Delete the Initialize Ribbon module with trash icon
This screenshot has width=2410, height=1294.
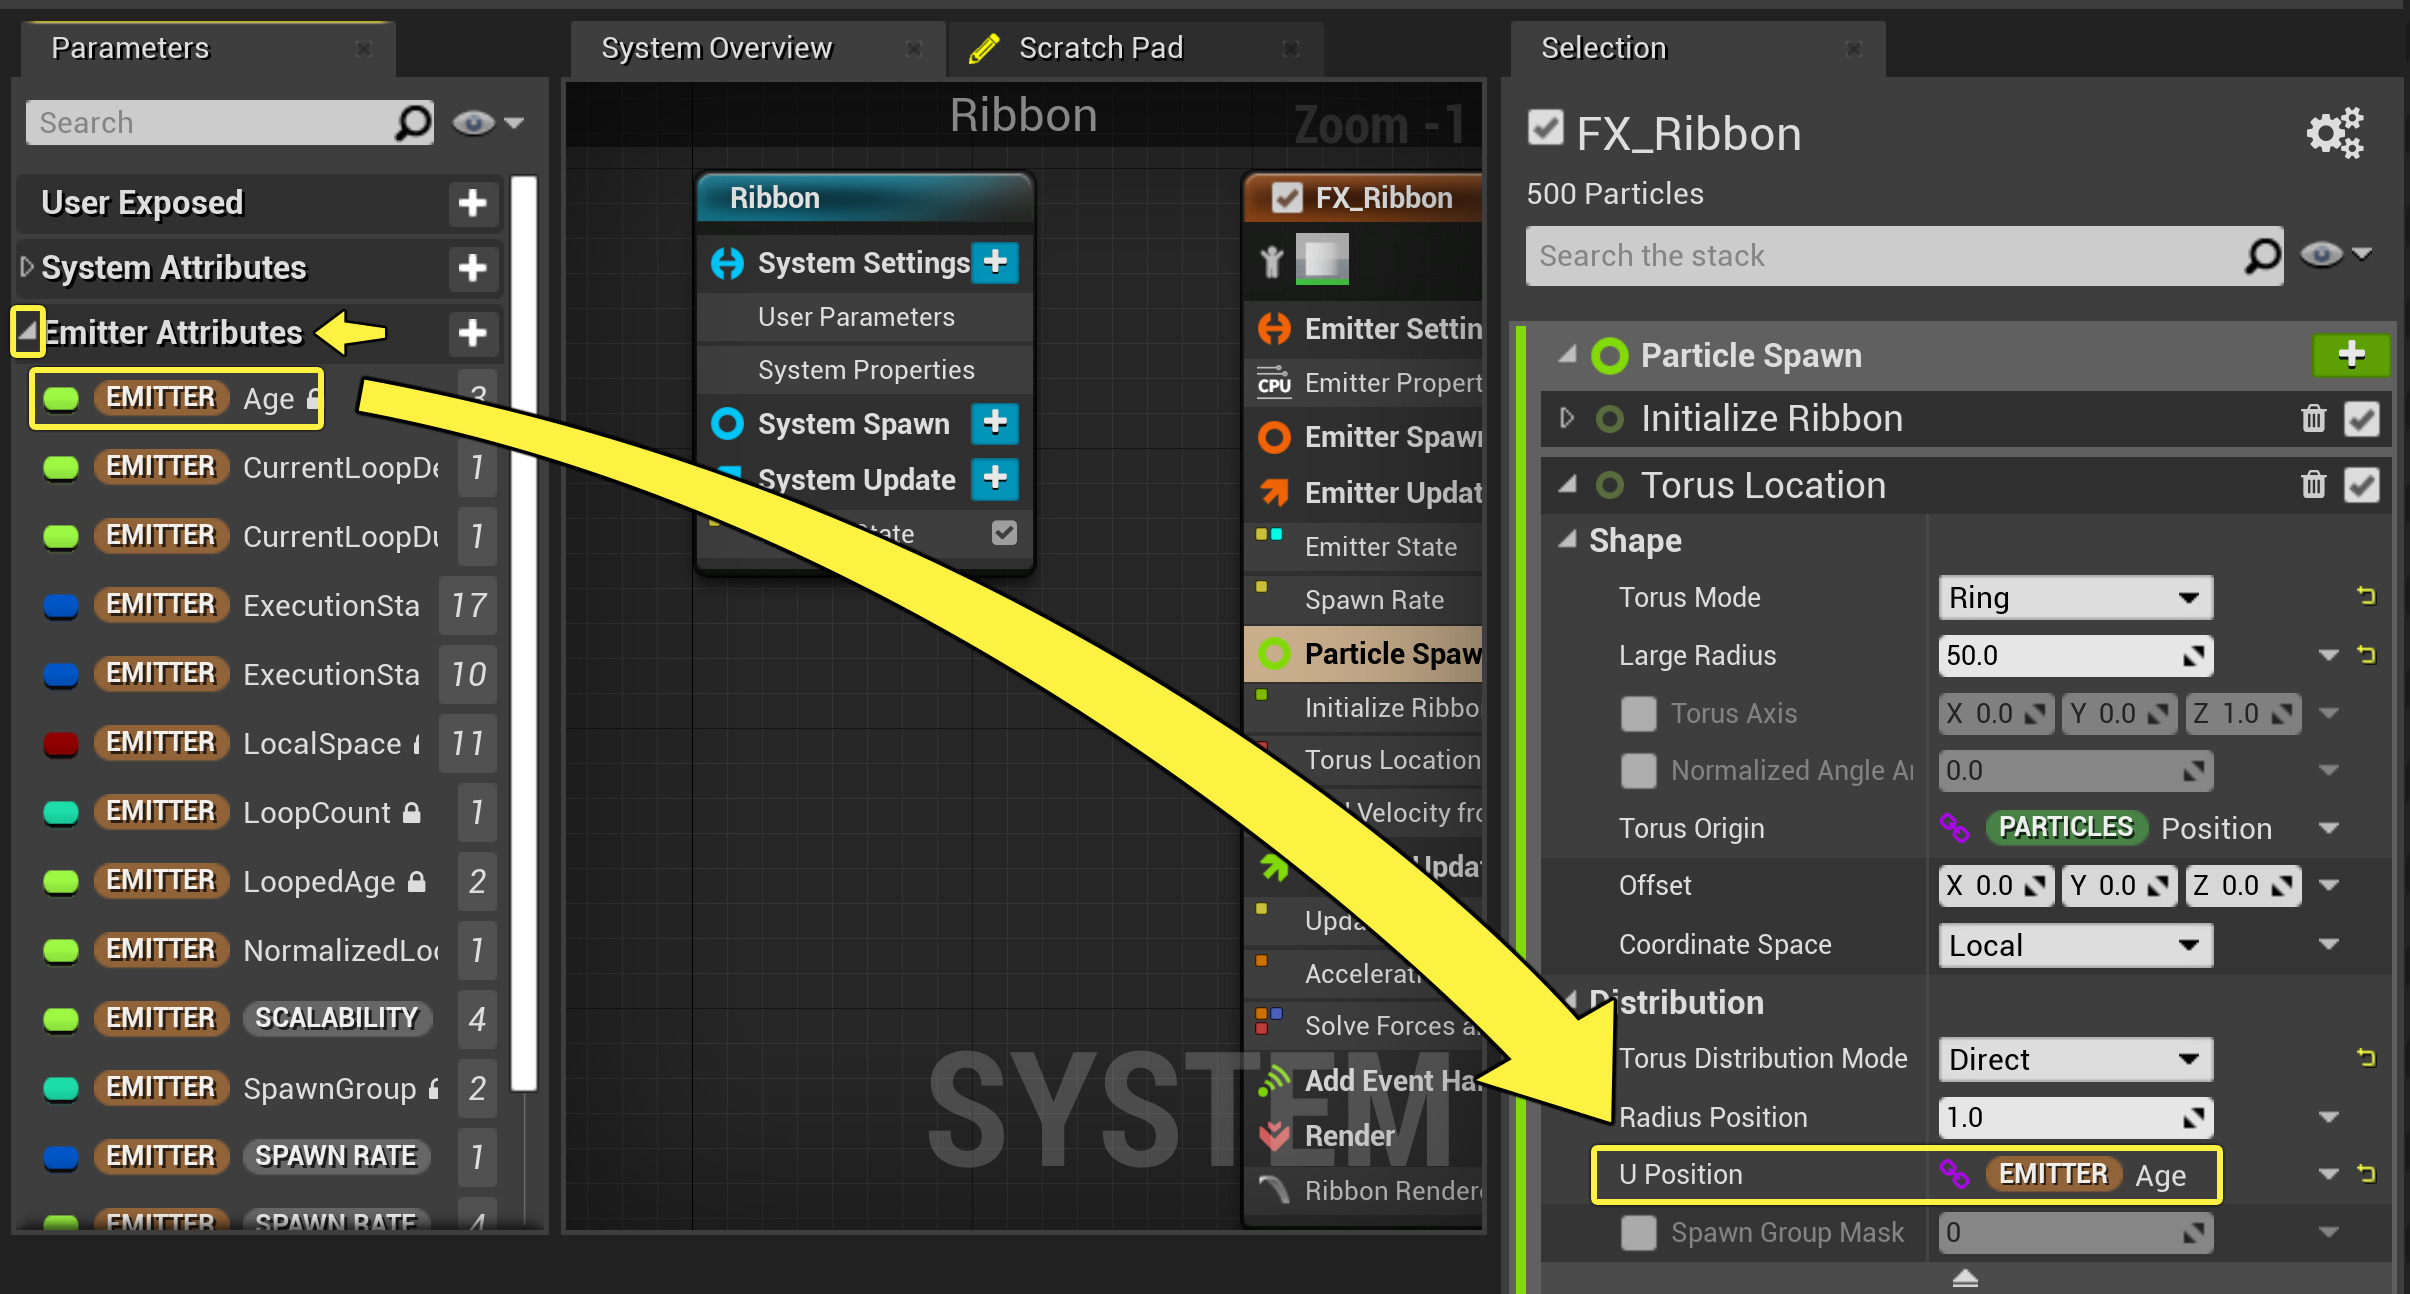2314,418
